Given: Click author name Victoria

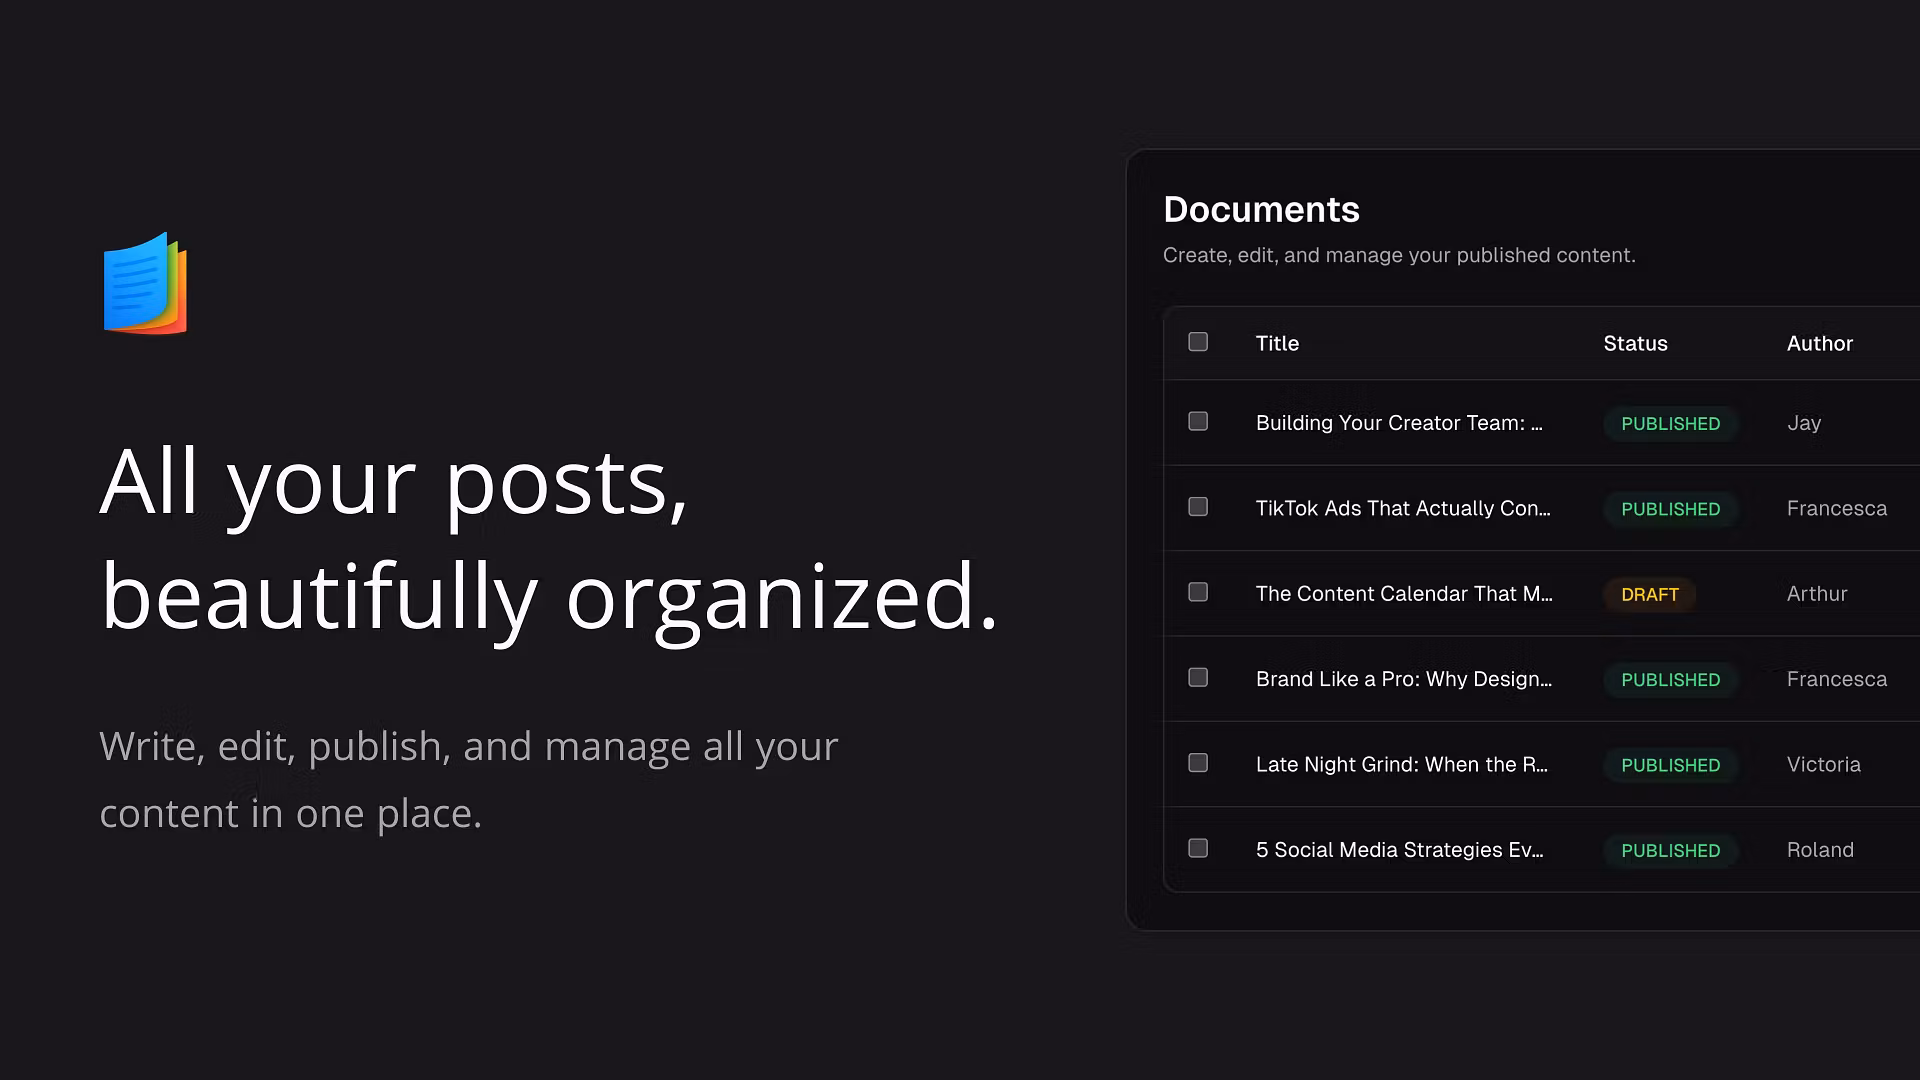Looking at the screenshot, I should (1823, 765).
